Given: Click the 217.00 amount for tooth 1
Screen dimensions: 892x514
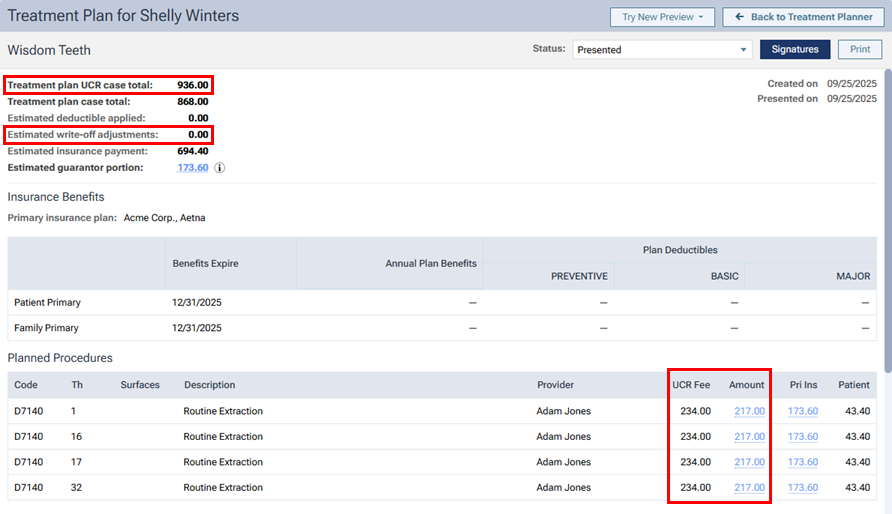Looking at the screenshot, I should pos(749,411).
